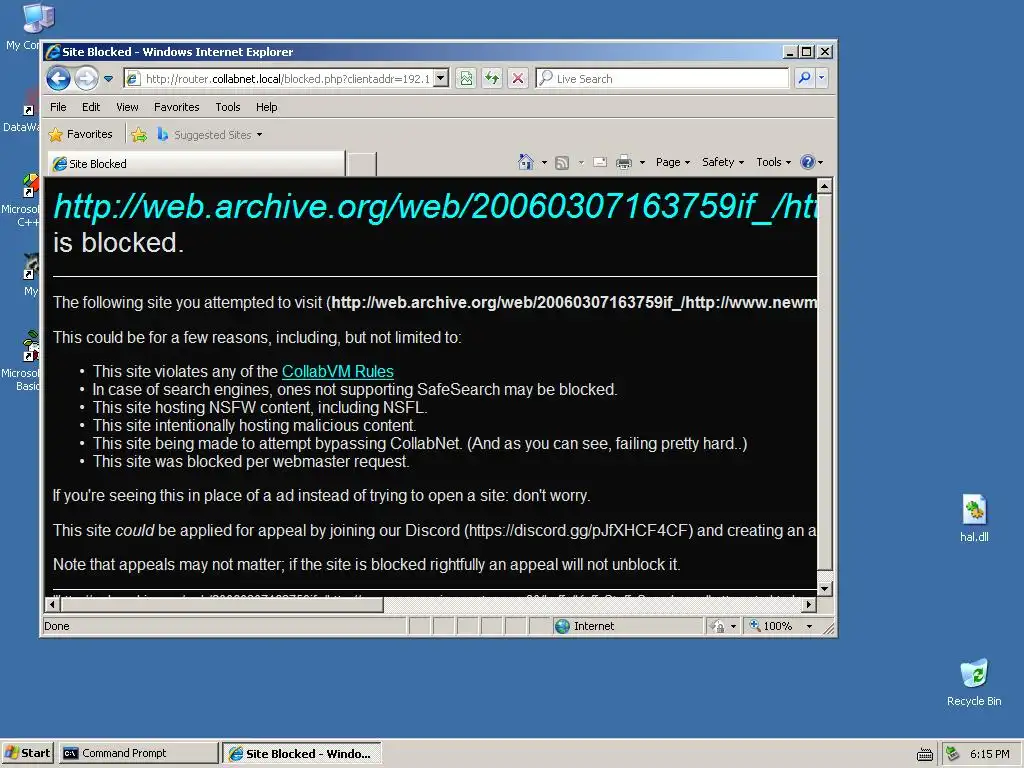The width and height of the screenshot is (1024, 768).
Task: Select Recycle Bin desktop icon
Action: coord(974,683)
